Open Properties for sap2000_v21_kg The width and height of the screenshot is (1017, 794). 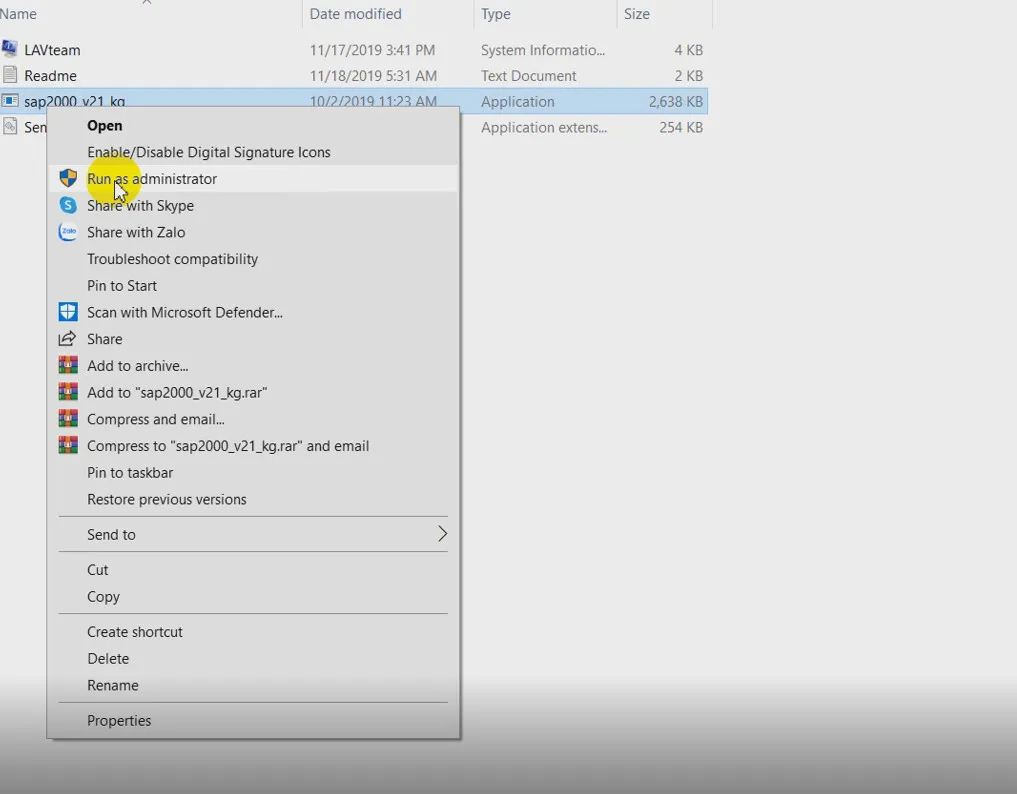pos(119,720)
